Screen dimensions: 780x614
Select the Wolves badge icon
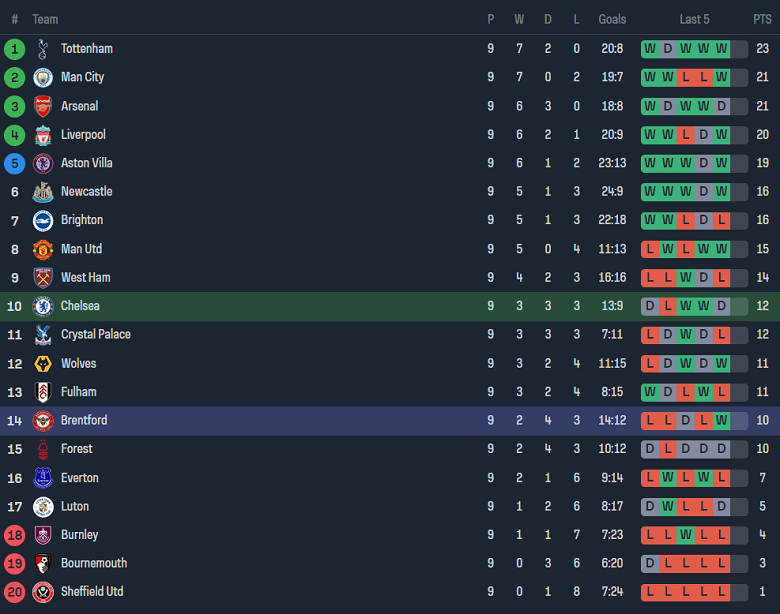click(43, 363)
